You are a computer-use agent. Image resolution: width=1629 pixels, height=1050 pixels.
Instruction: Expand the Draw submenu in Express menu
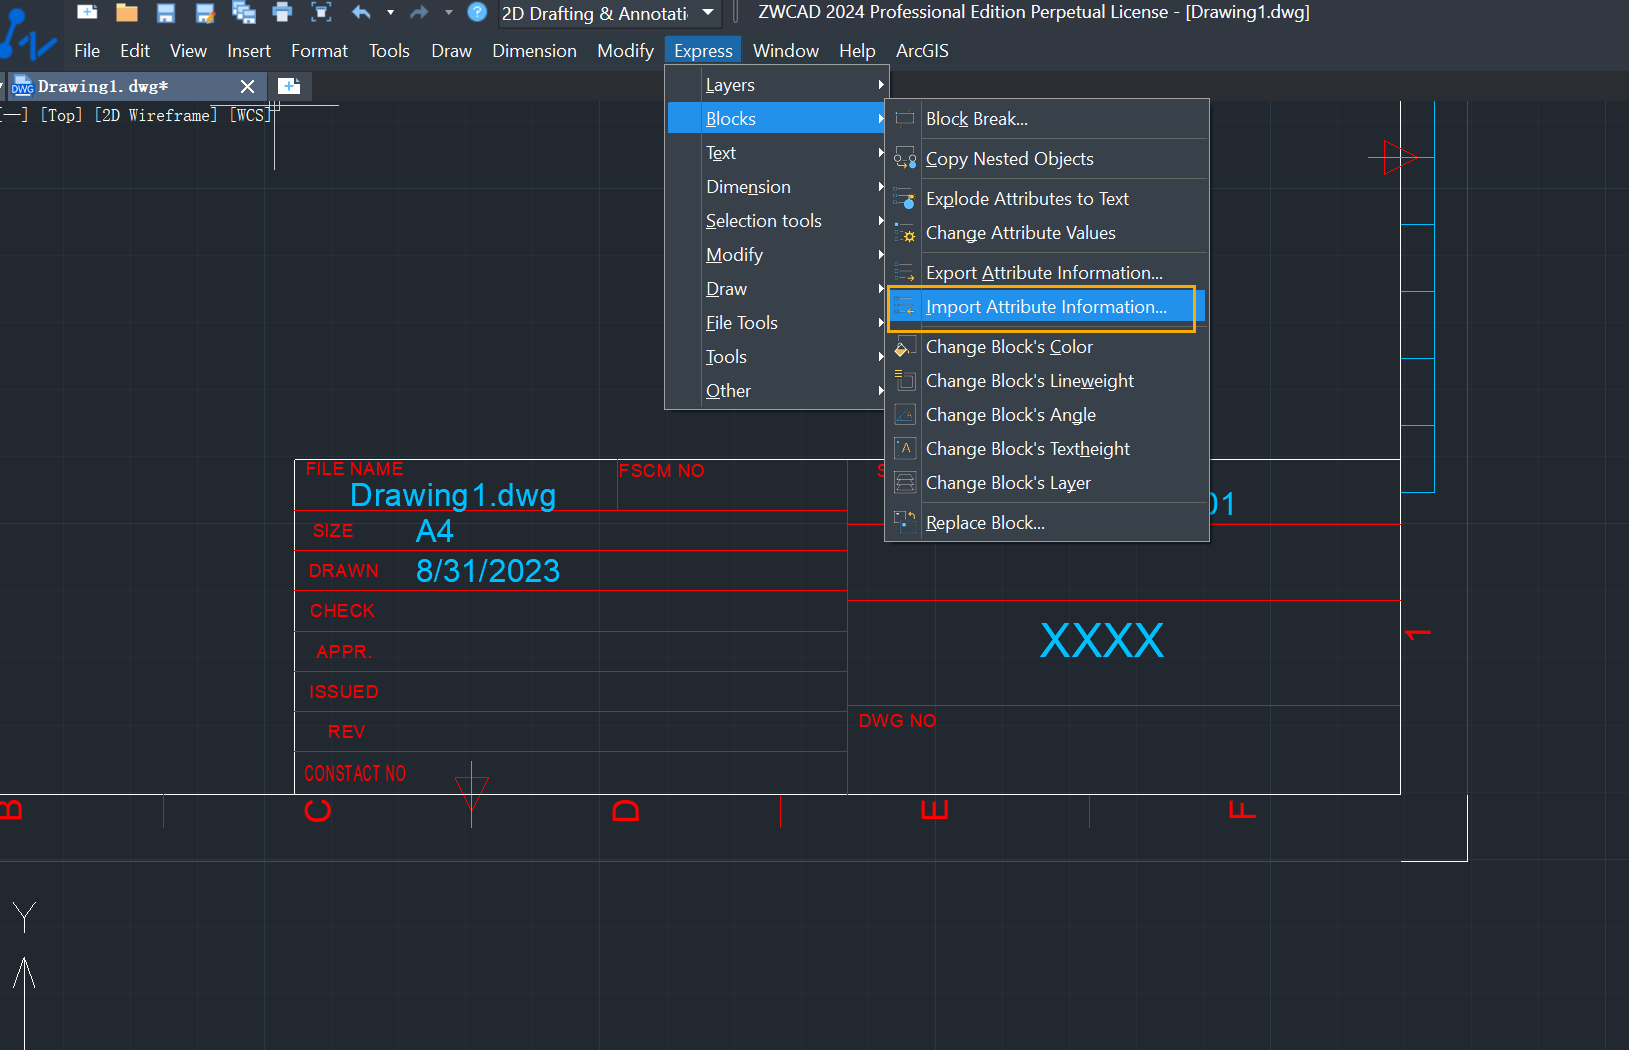coord(776,289)
